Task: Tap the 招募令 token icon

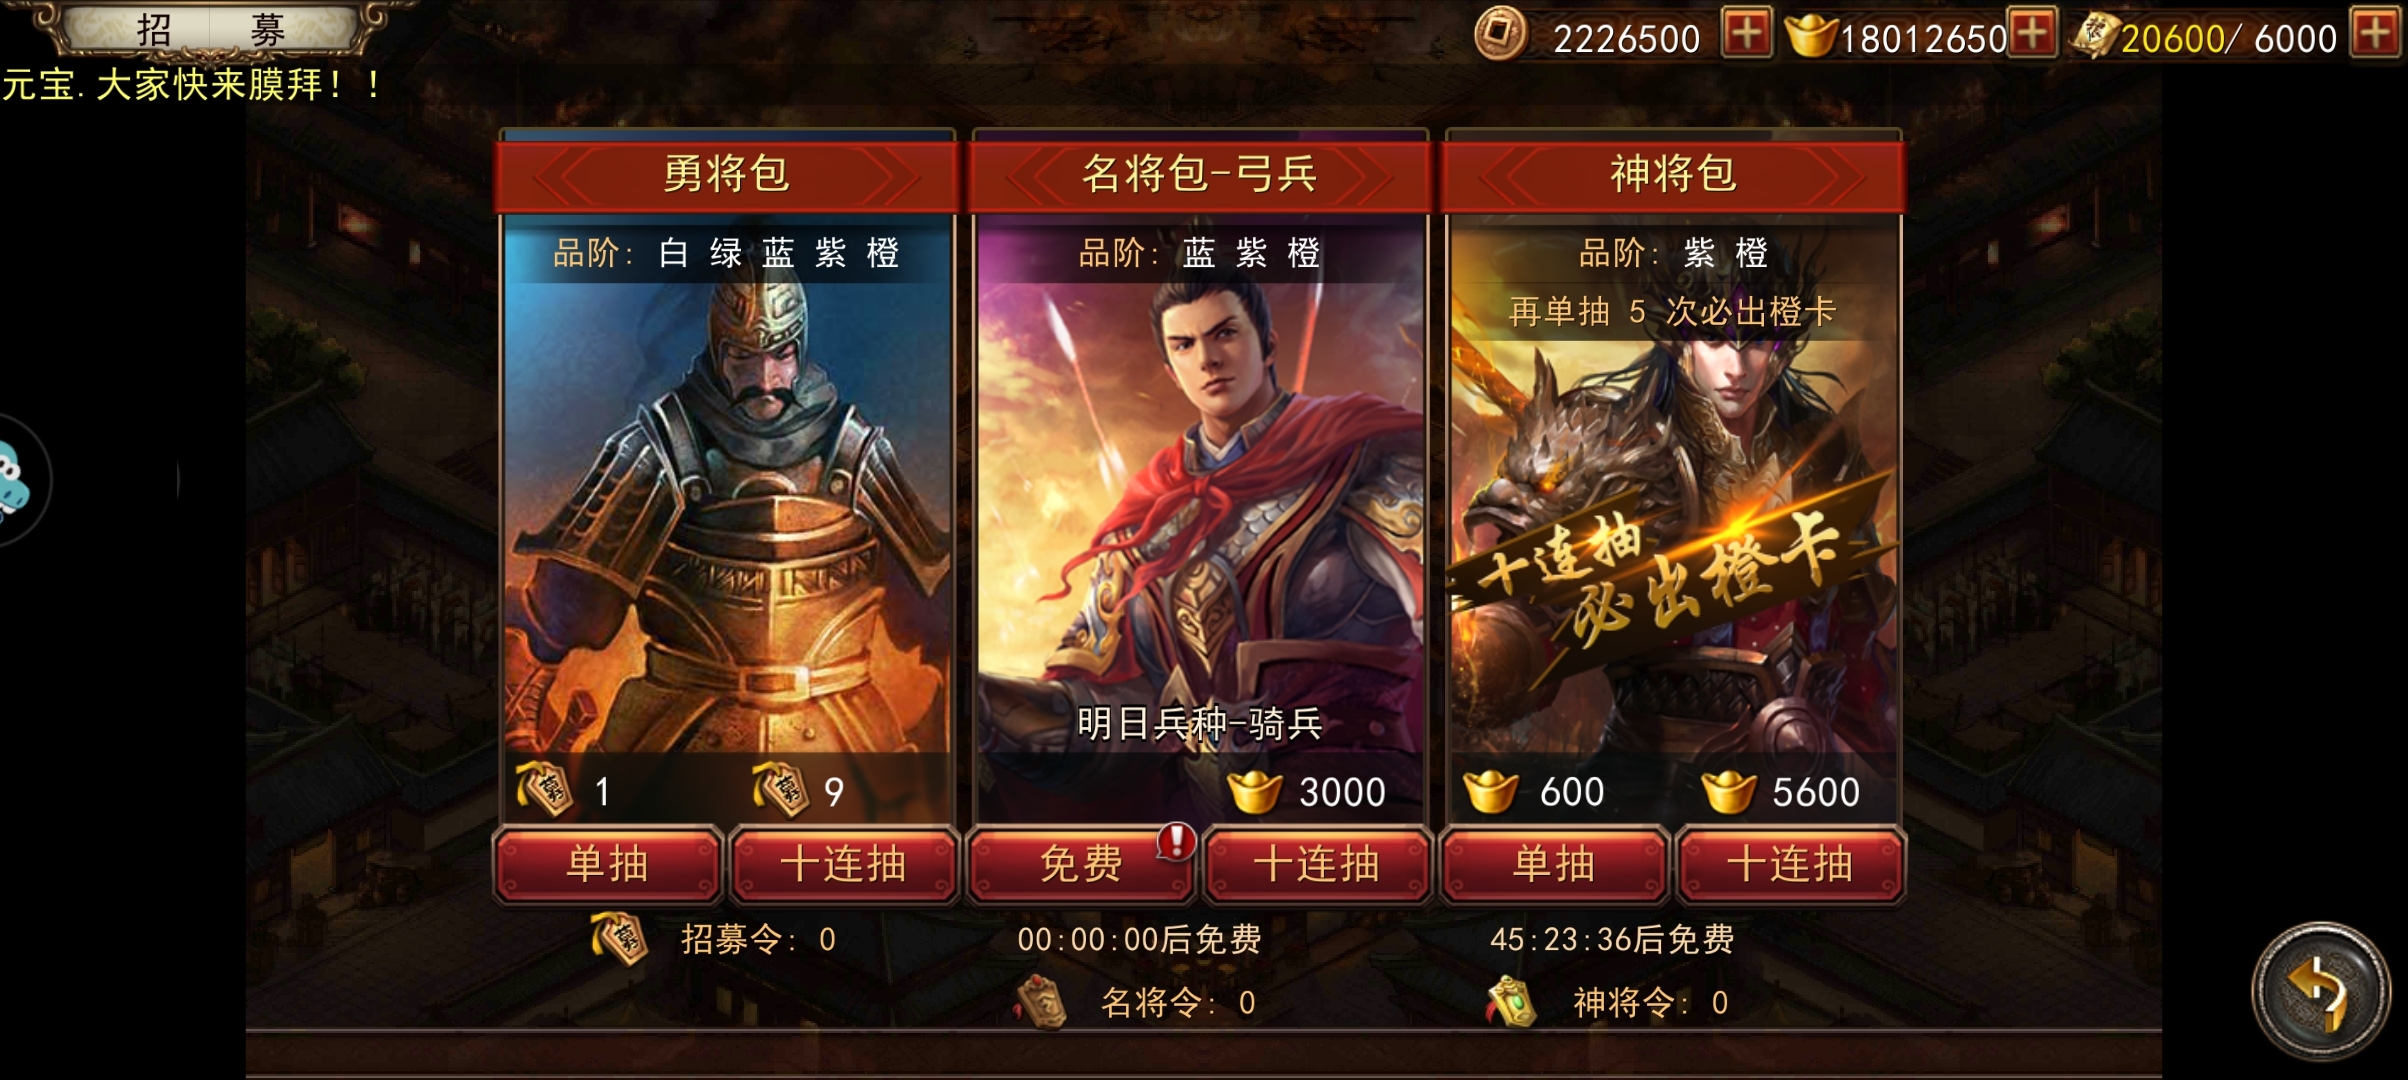Action: click(620, 939)
